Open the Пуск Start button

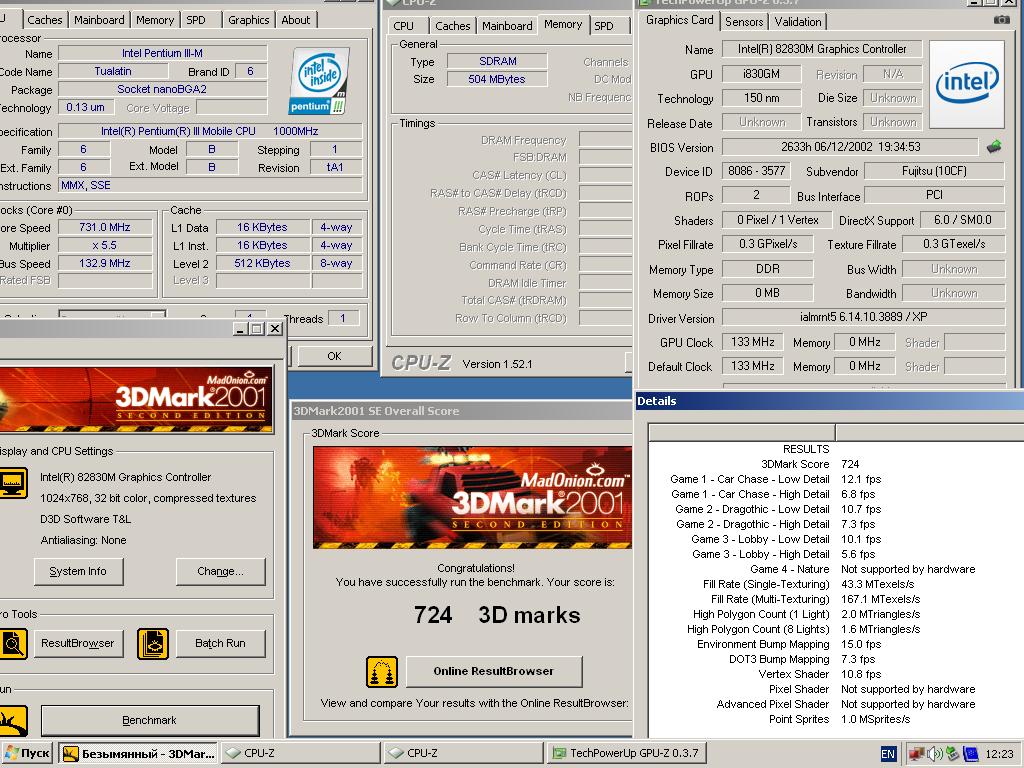26,753
